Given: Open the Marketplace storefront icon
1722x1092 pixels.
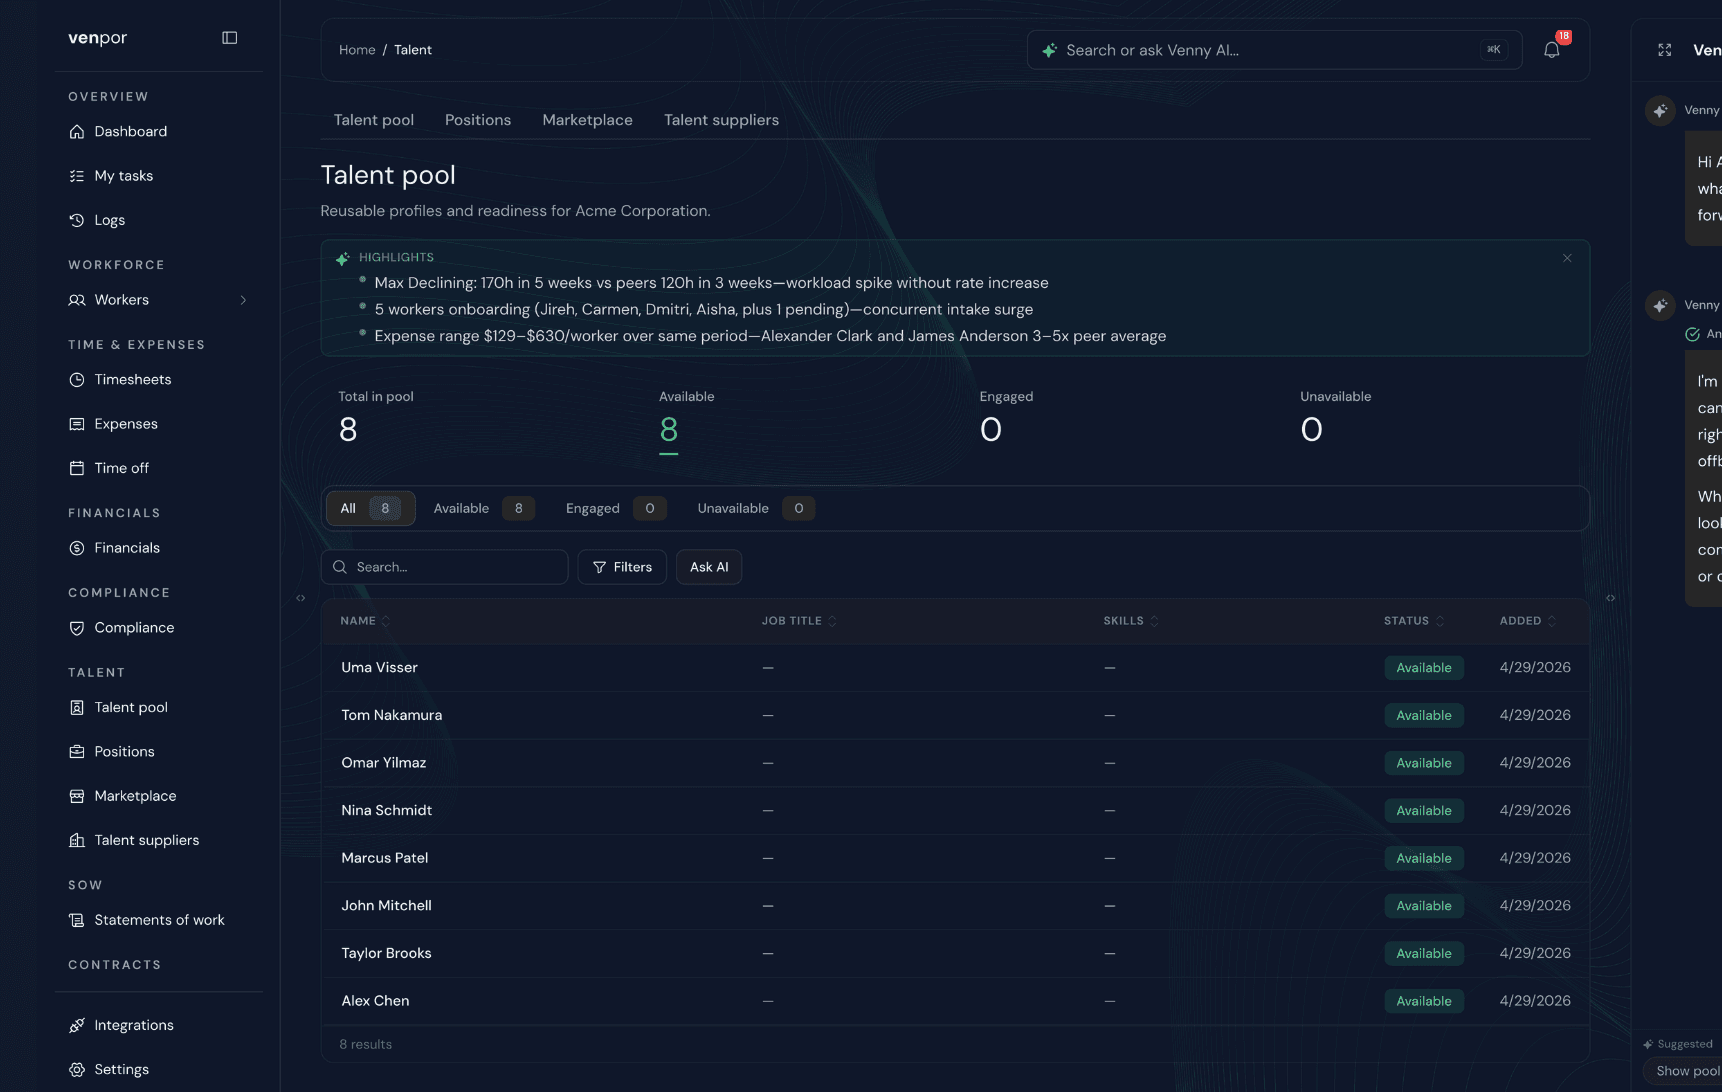Looking at the screenshot, I should click(77, 796).
